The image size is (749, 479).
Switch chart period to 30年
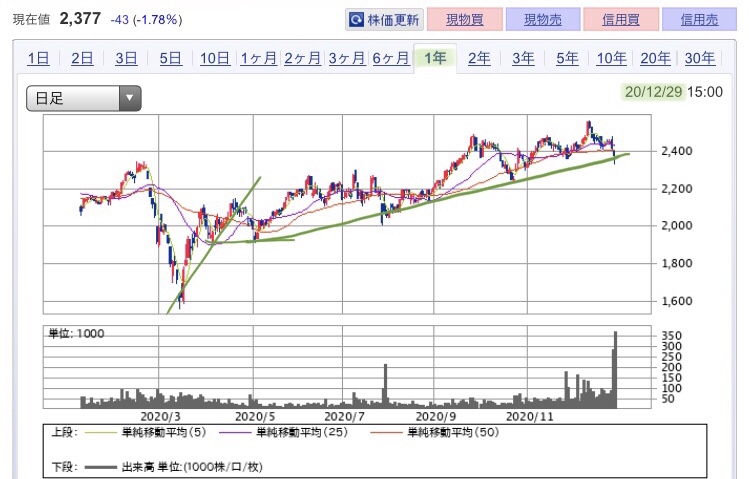(x=700, y=58)
